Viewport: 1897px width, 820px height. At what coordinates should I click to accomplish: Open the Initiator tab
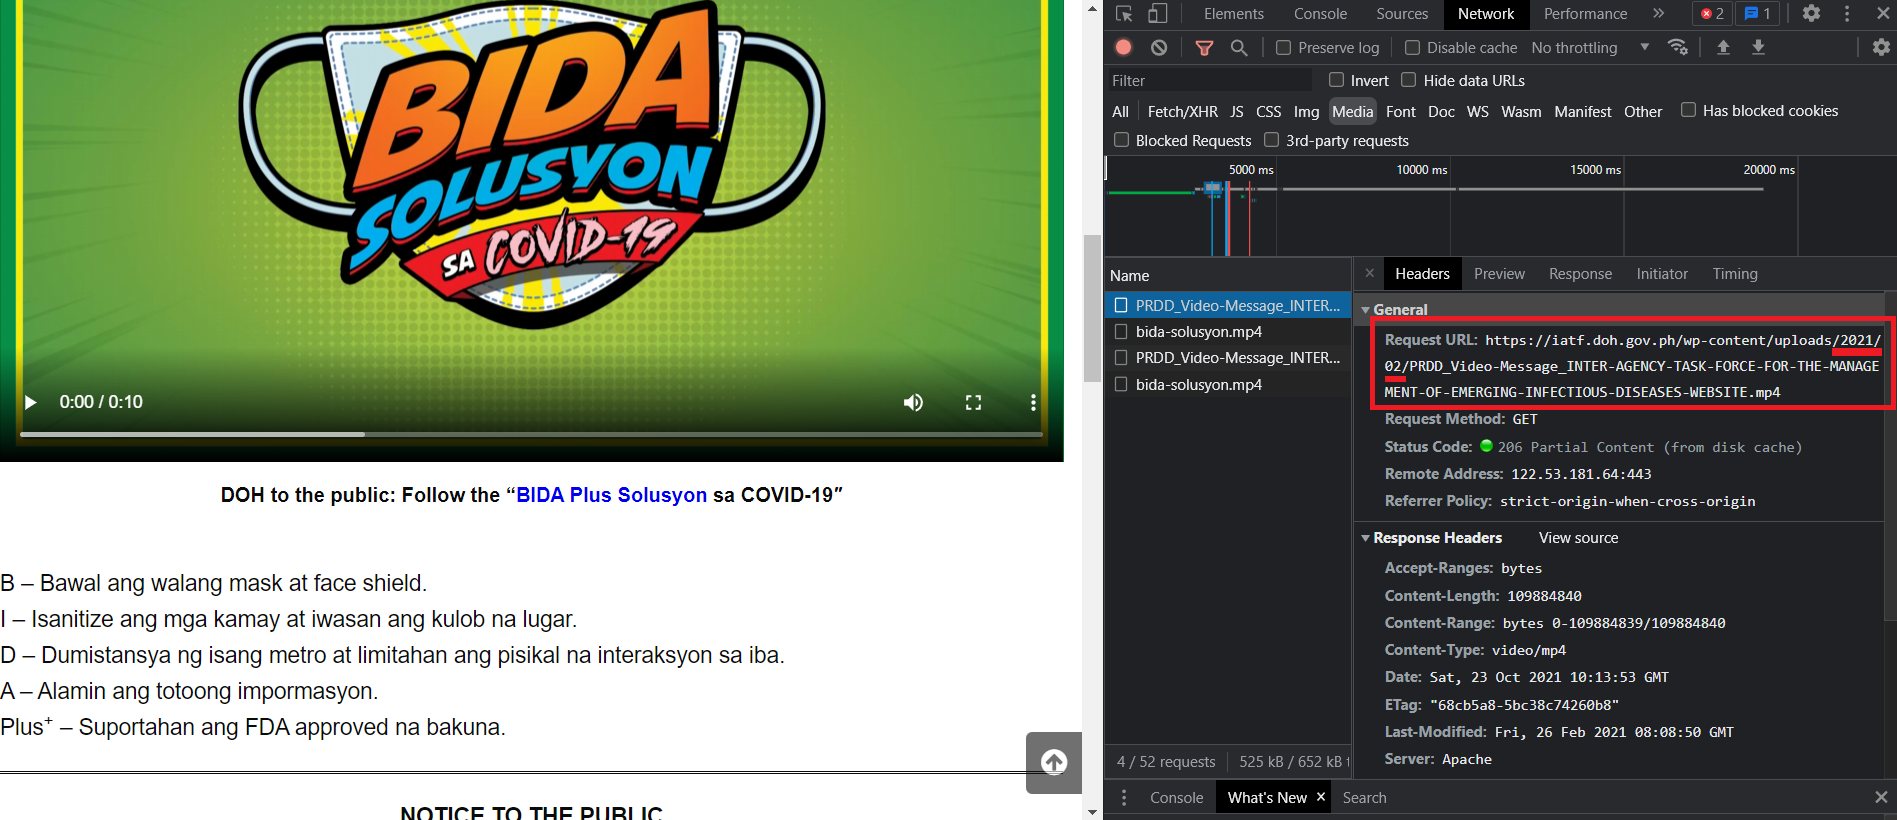pos(1662,273)
